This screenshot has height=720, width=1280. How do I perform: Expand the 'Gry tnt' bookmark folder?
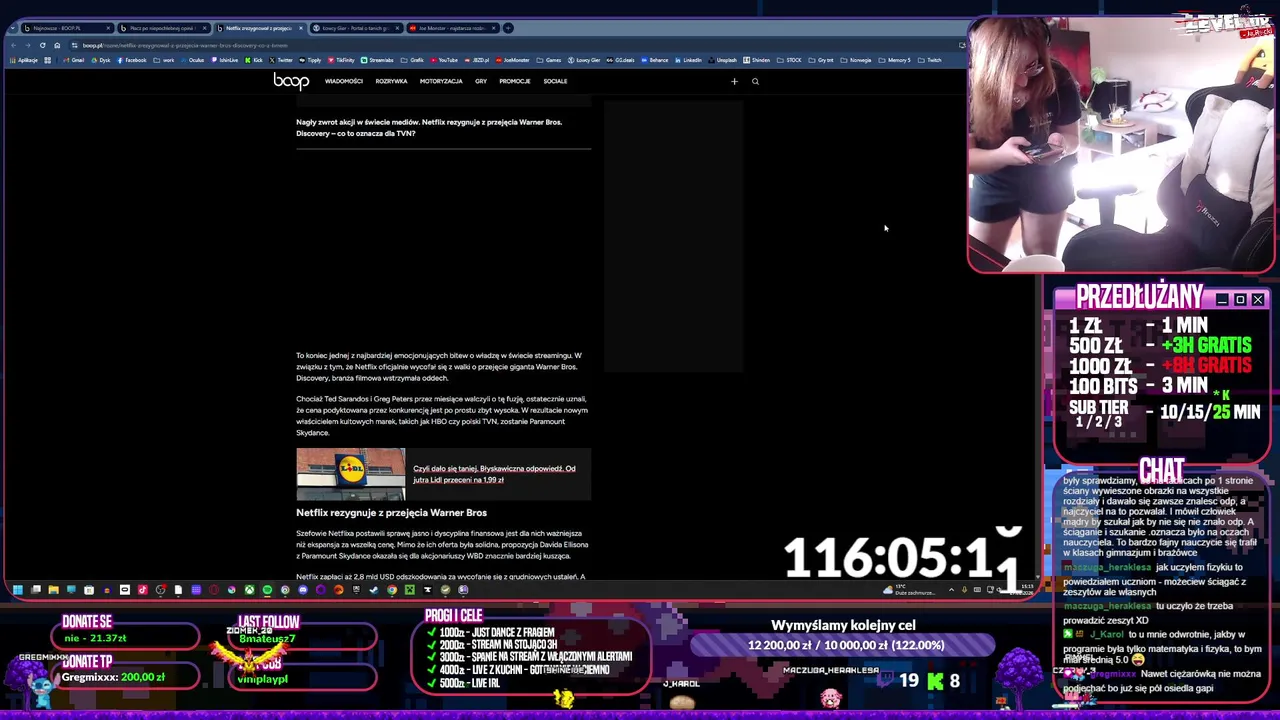pos(821,60)
